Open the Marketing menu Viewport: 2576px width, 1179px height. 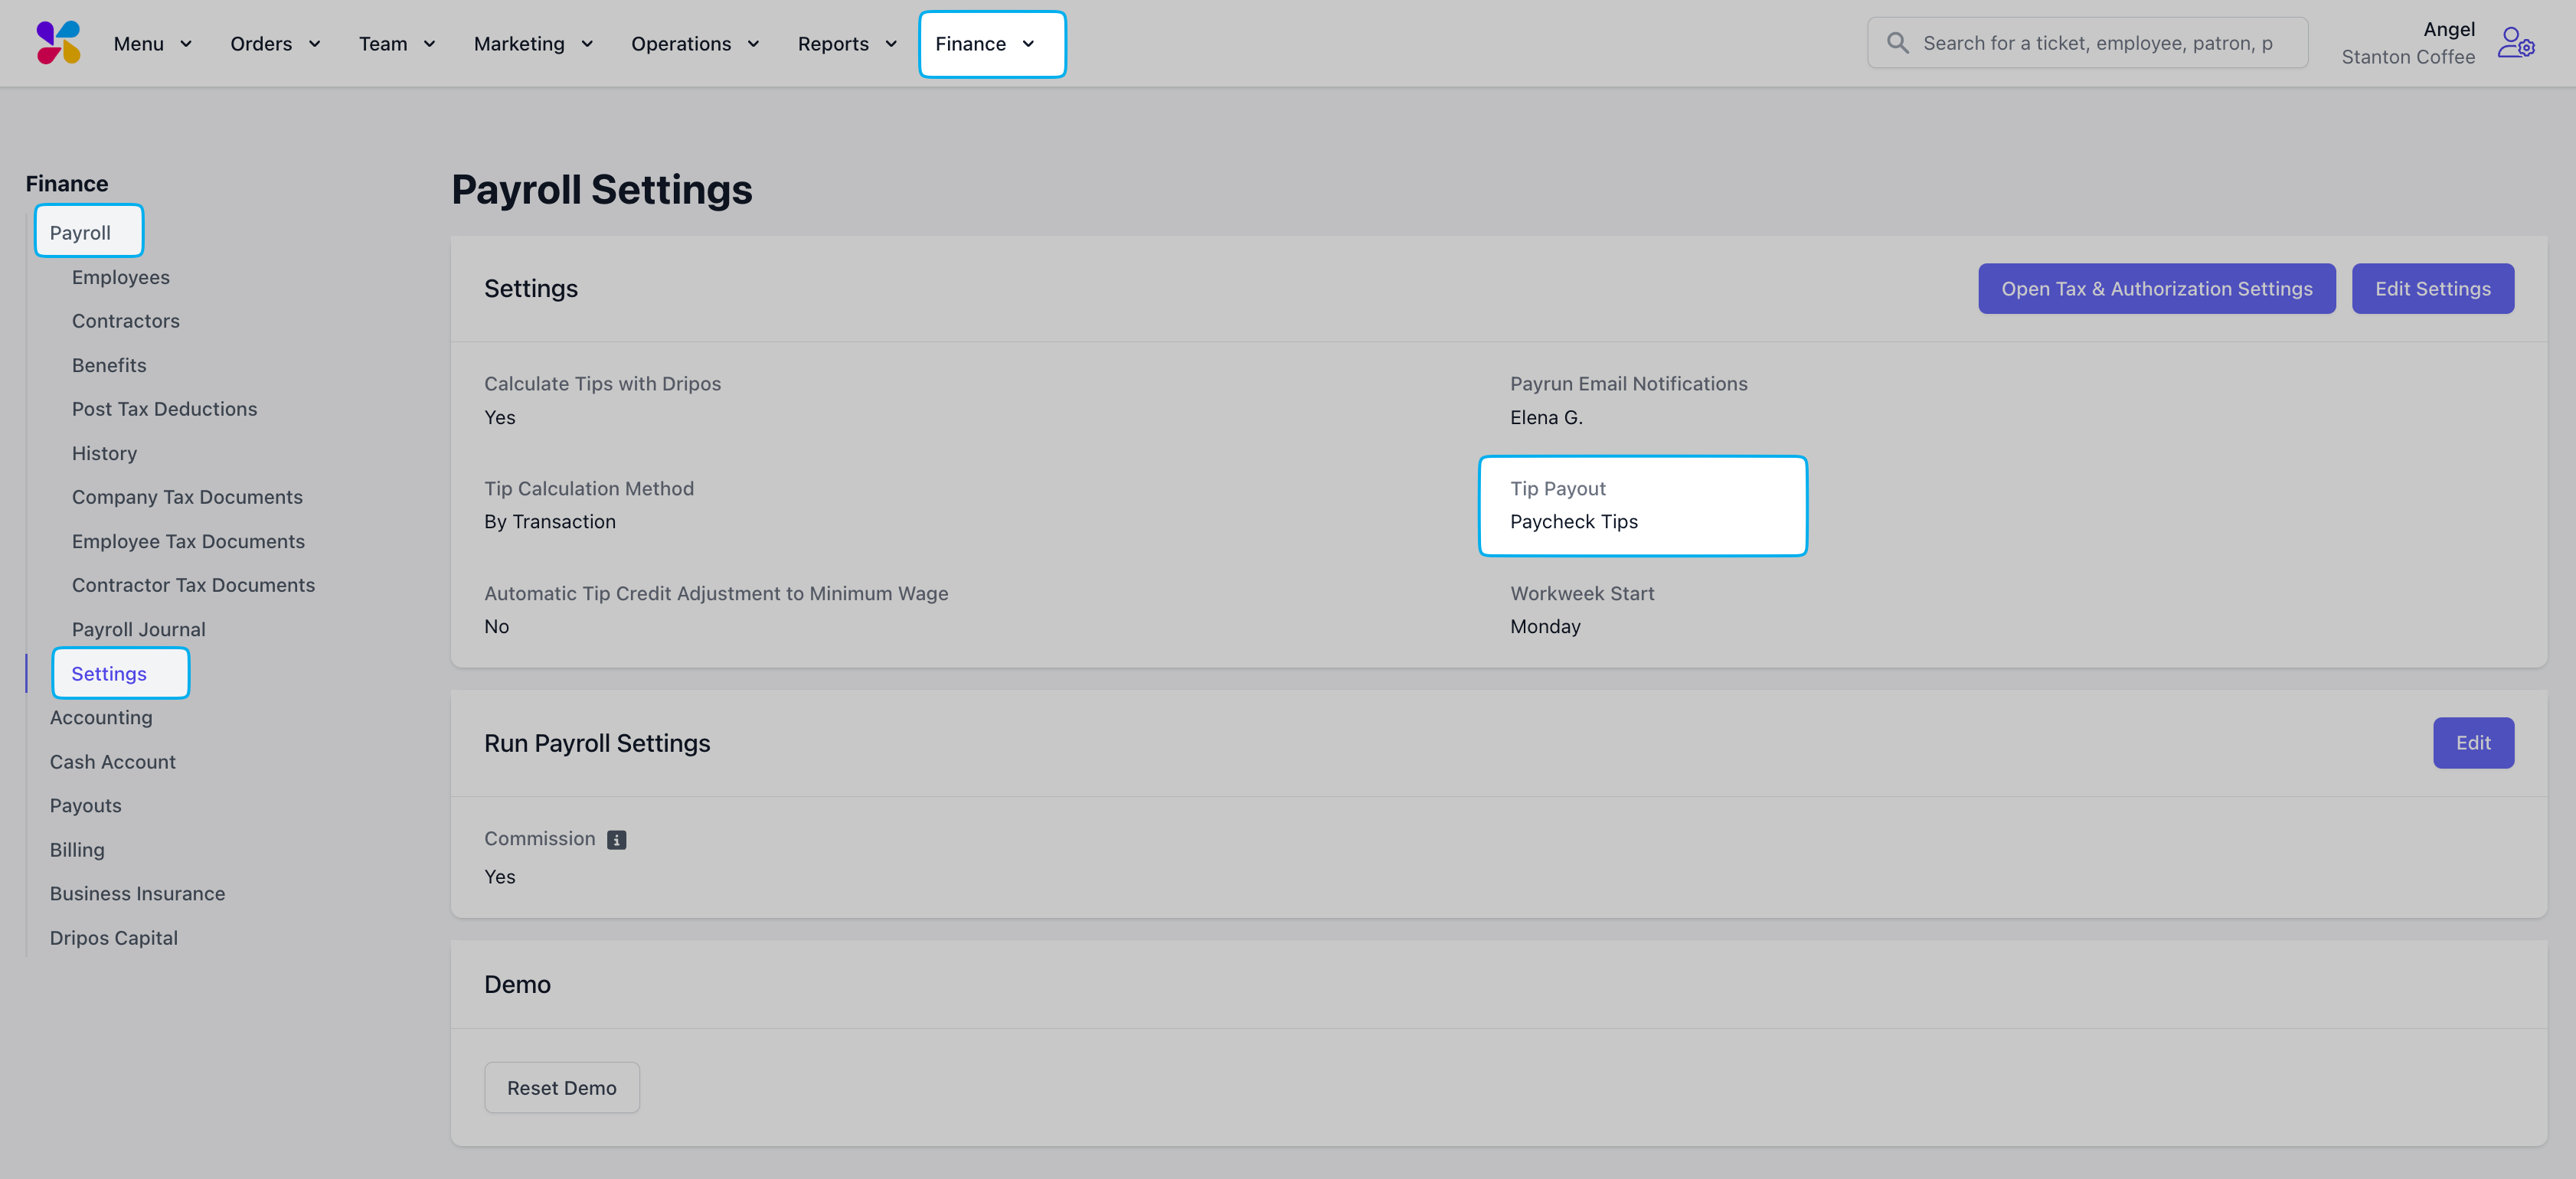[x=533, y=44]
